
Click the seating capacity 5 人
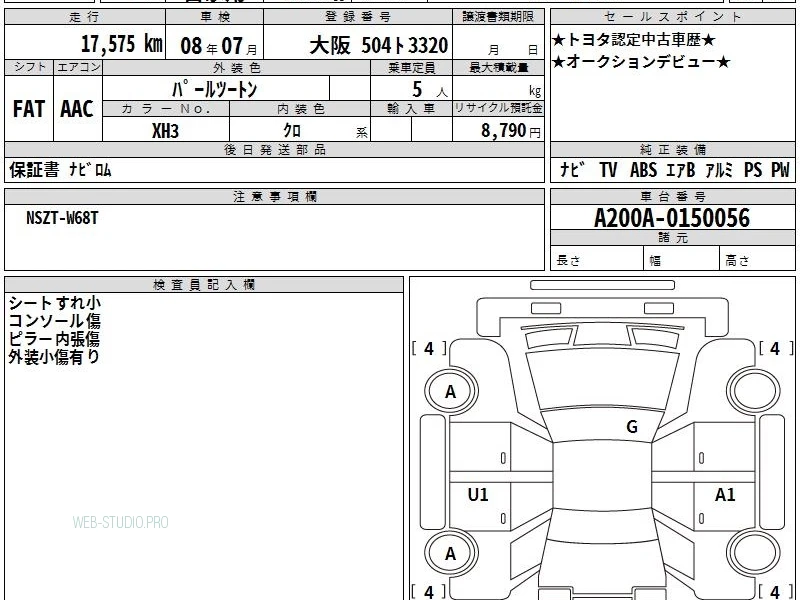pos(430,90)
